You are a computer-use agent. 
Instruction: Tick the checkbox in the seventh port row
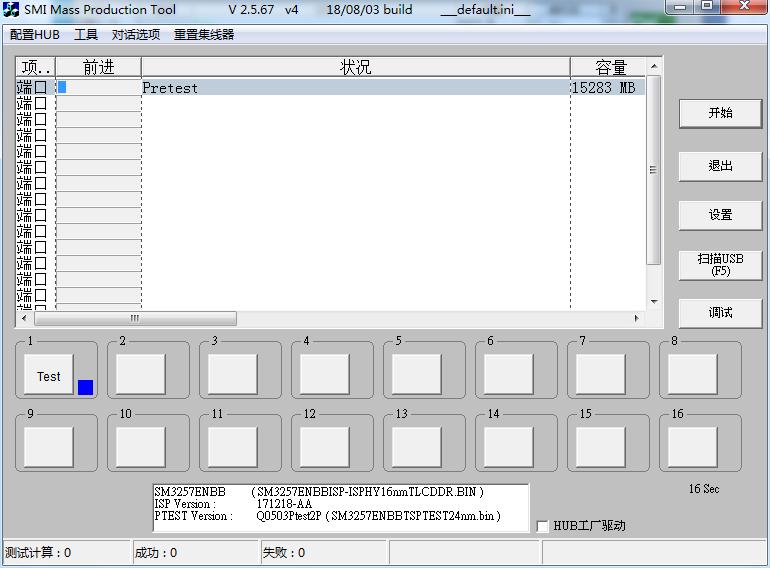click(41, 183)
